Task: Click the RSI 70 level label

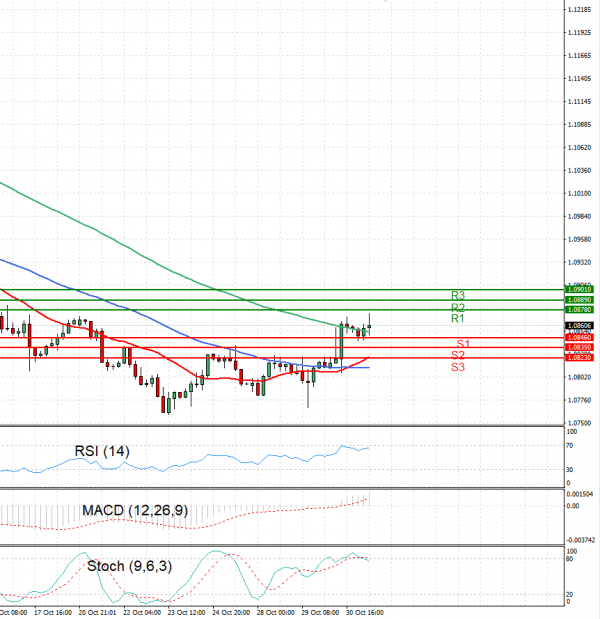Action: (570, 446)
